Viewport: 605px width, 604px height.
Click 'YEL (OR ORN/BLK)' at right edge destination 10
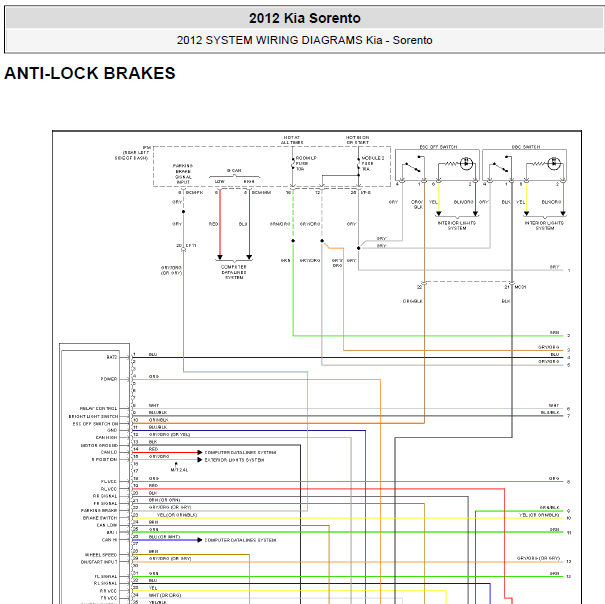539,515
